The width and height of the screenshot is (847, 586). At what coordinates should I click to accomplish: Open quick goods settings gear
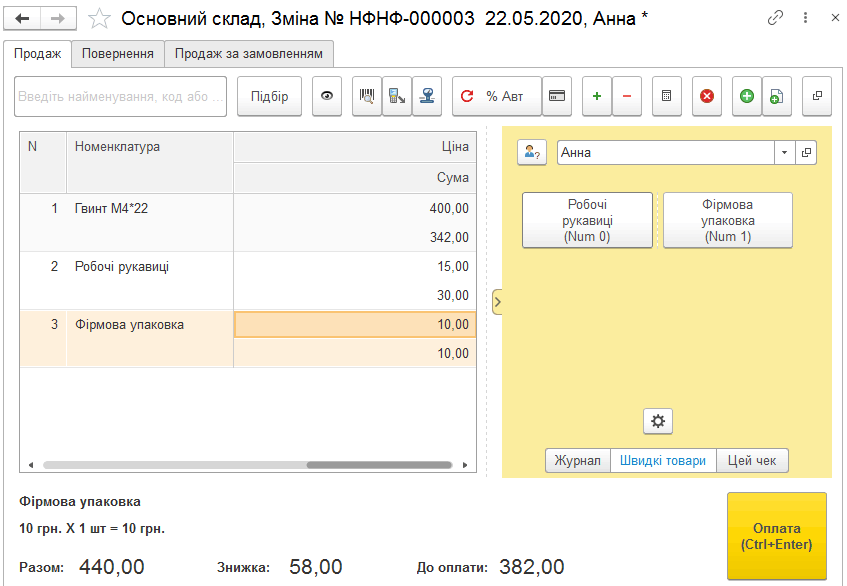click(x=658, y=421)
